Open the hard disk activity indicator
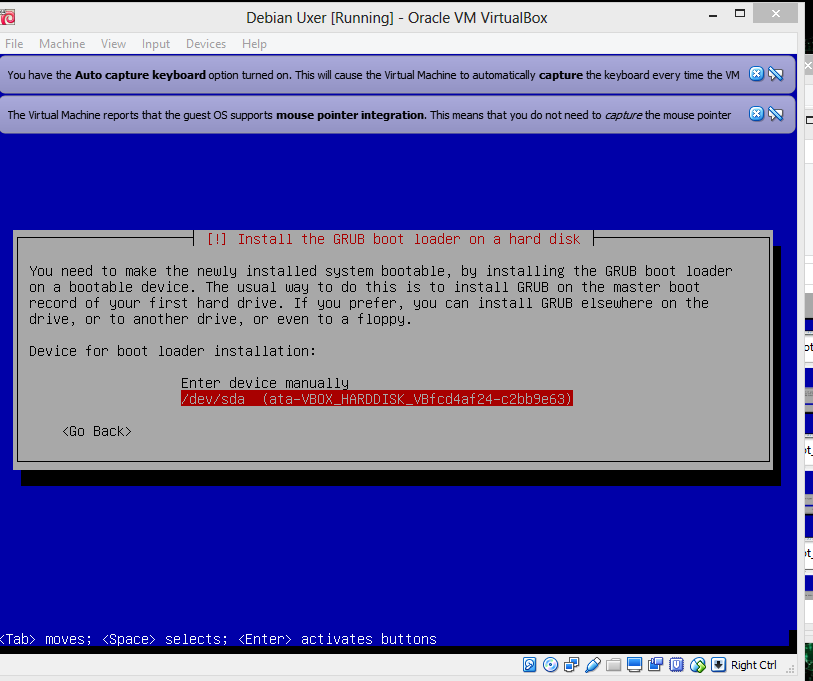The width and height of the screenshot is (813, 681). 529,664
